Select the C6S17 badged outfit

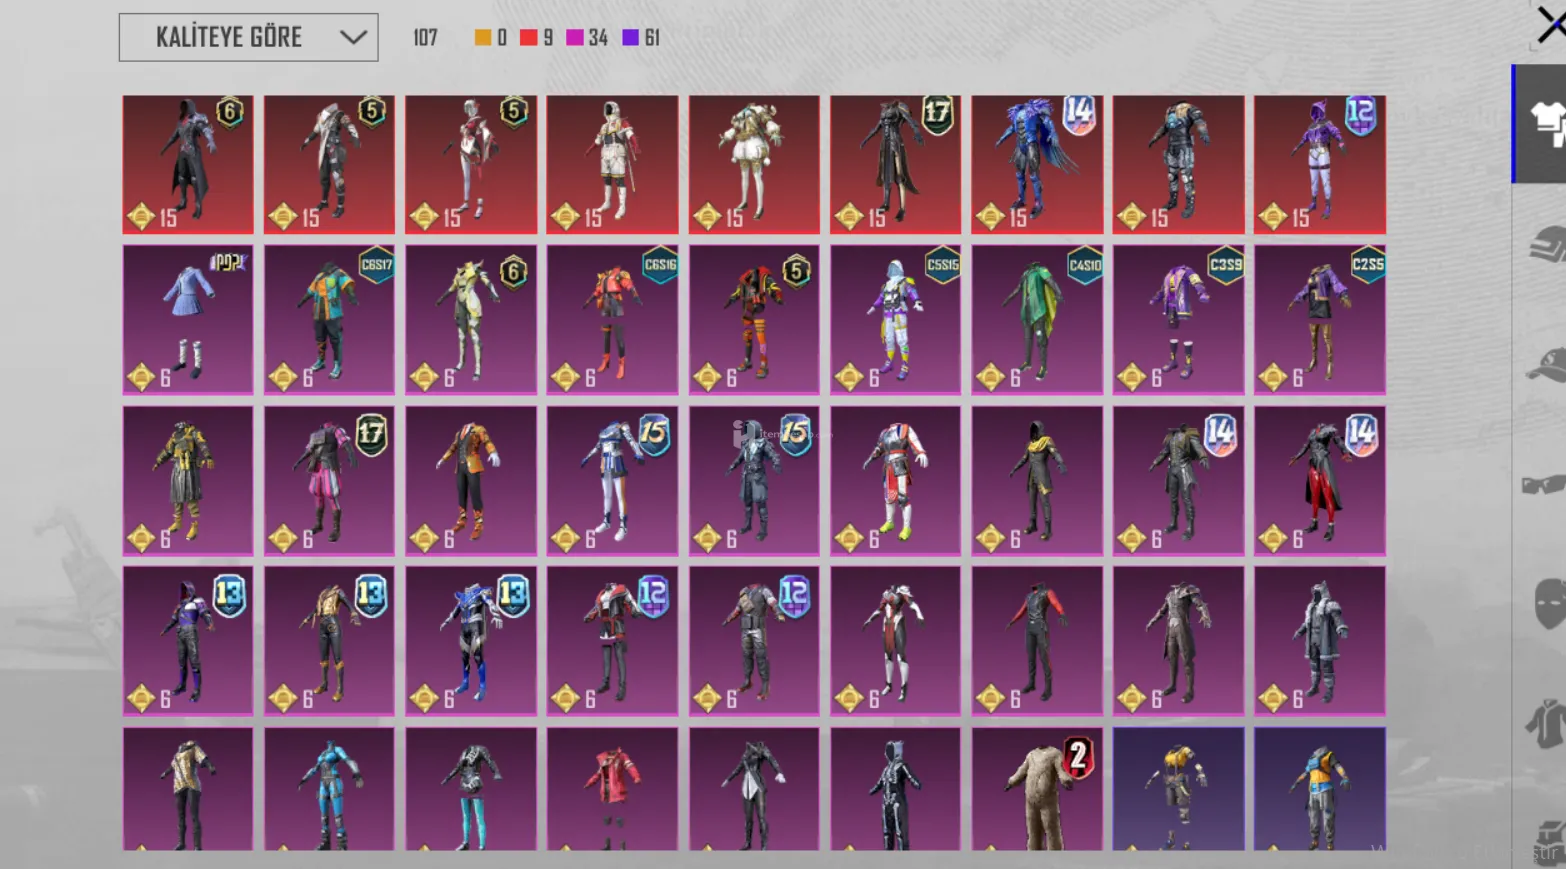pyautogui.click(x=329, y=320)
